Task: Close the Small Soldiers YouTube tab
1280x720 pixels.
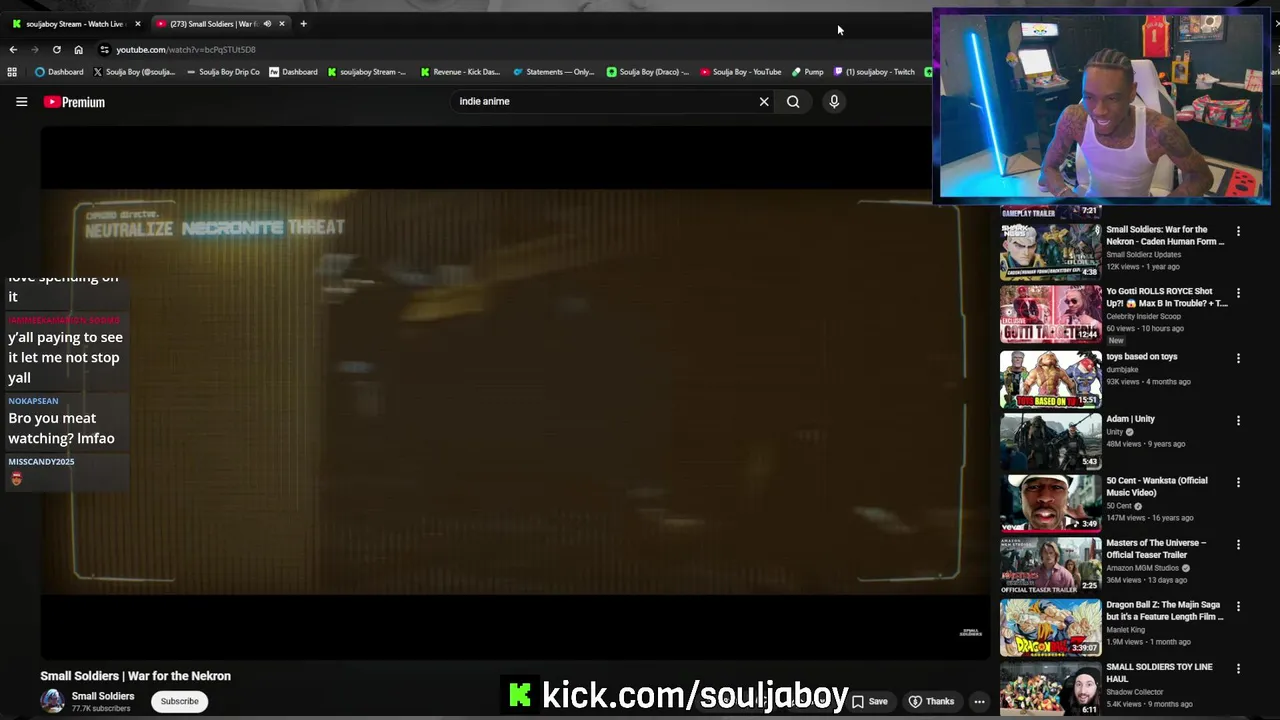Action: click(x=282, y=23)
